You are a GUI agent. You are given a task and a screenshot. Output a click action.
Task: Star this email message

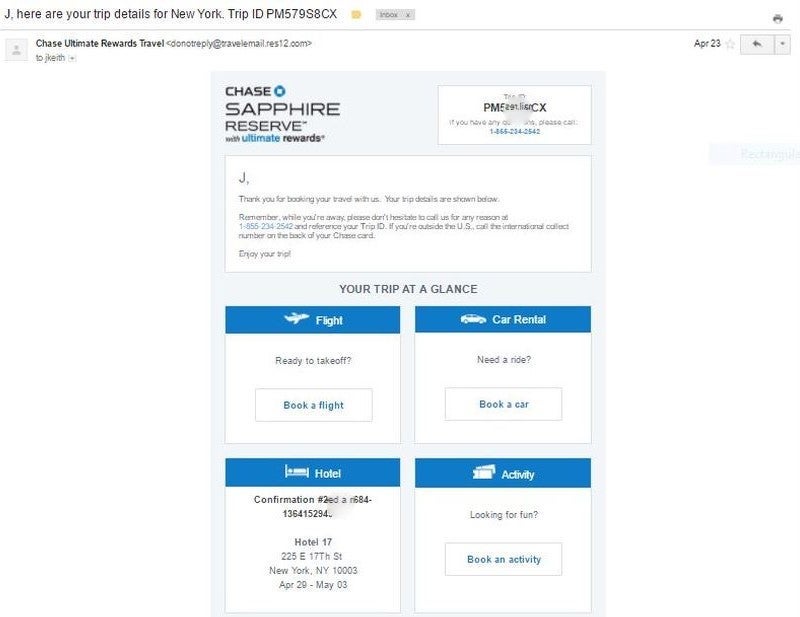tap(730, 44)
